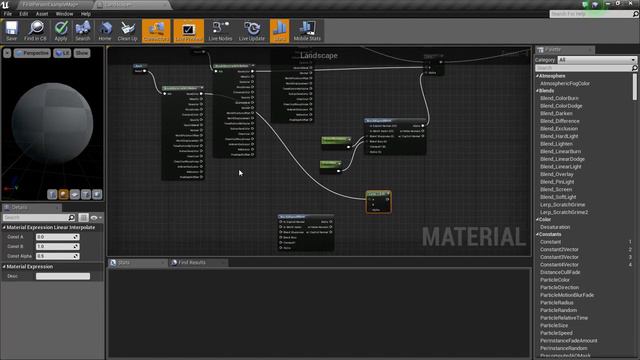Screen dimensions: 640x360
Task: Click the Const B value field
Action: [x=58, y=247]
